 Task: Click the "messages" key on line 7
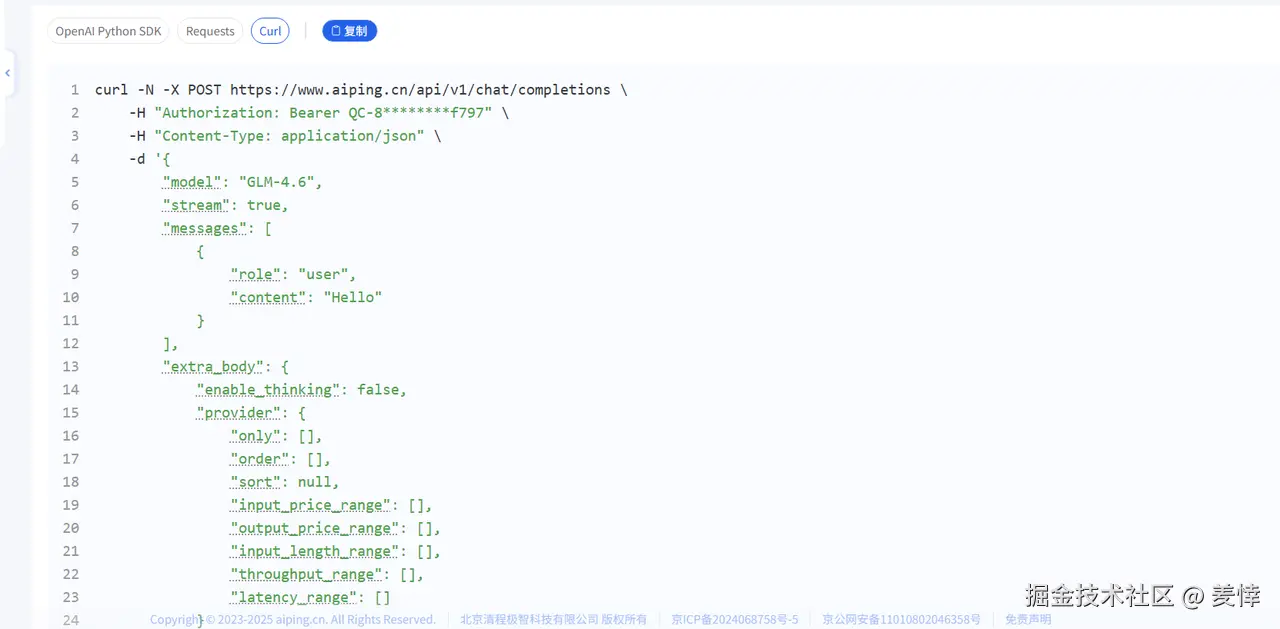click(205, 228)
